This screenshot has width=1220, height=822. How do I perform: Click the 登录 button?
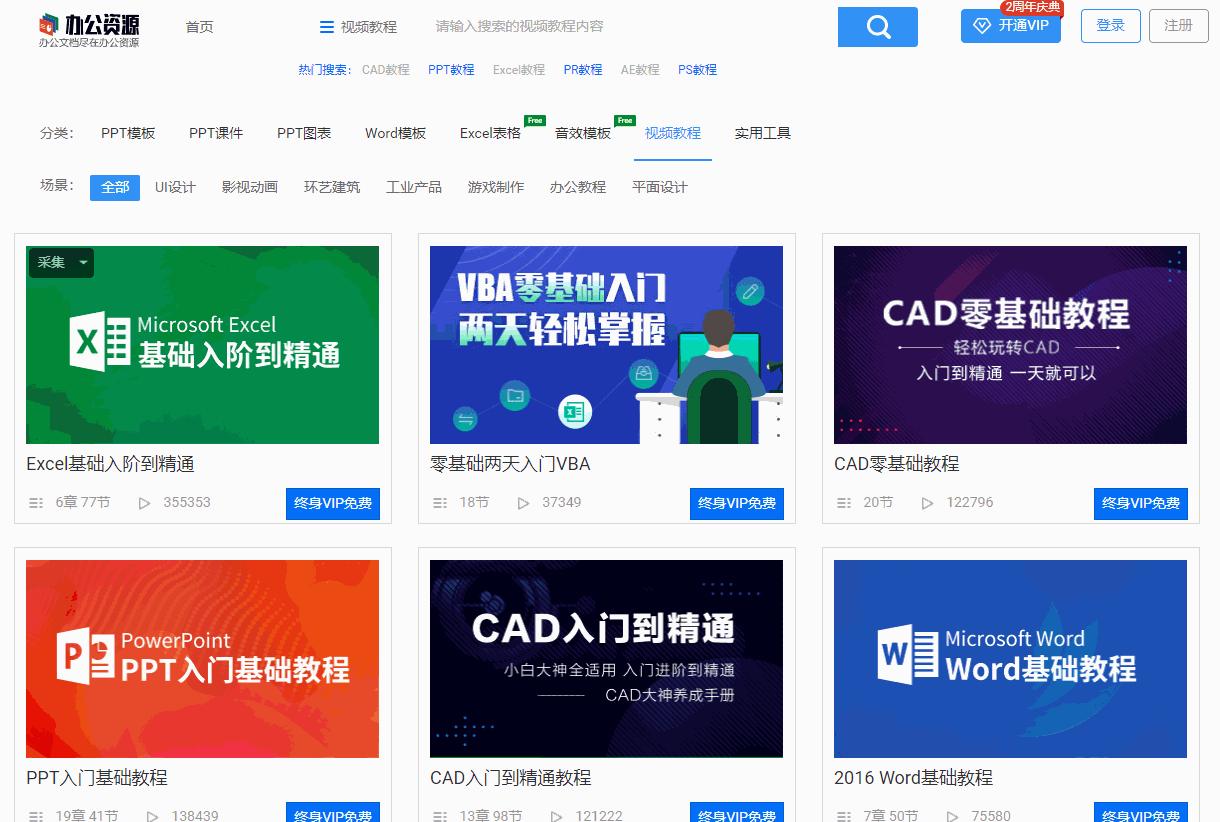pos(1110,26)
